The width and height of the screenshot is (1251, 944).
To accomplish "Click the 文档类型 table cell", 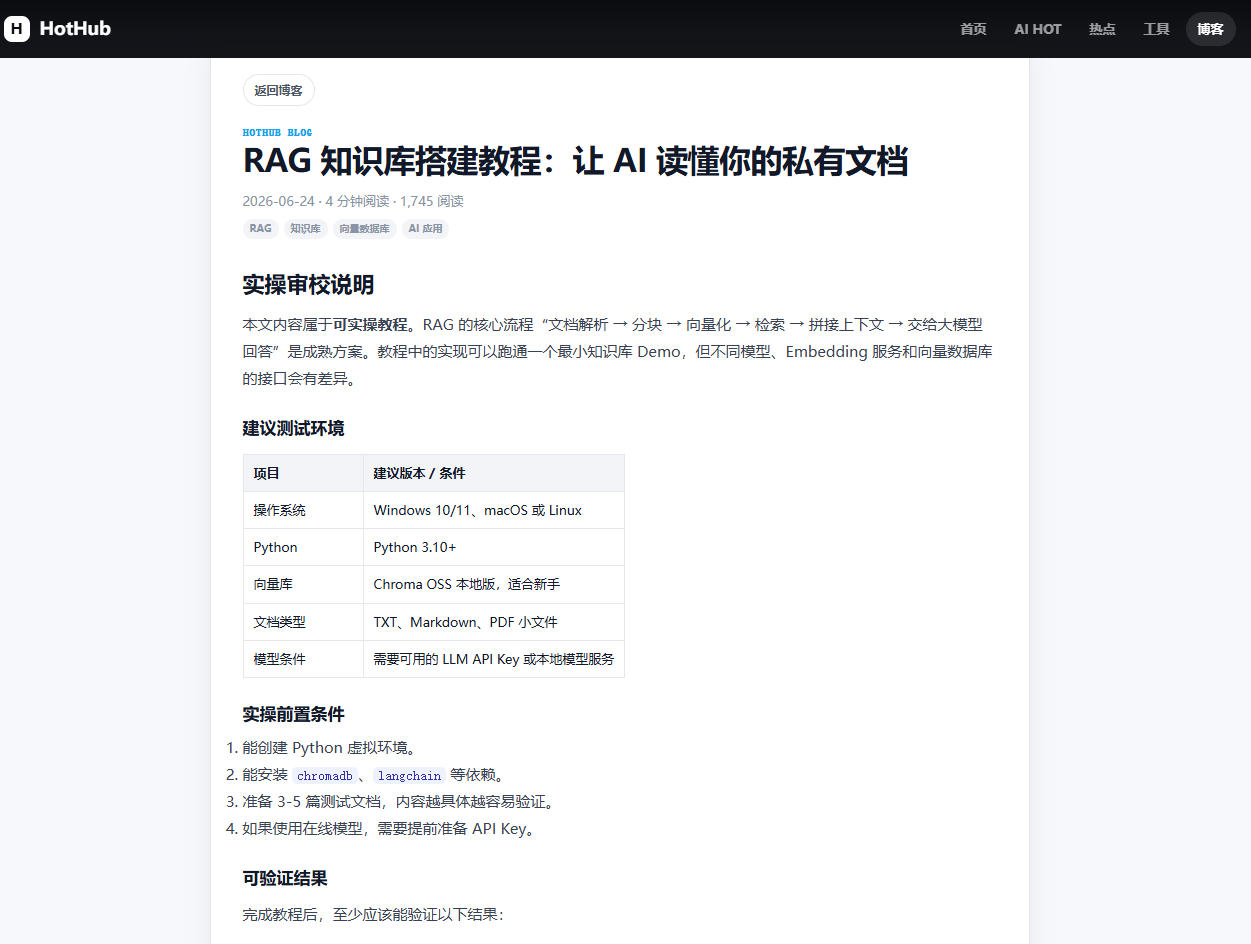I will 303,622.
